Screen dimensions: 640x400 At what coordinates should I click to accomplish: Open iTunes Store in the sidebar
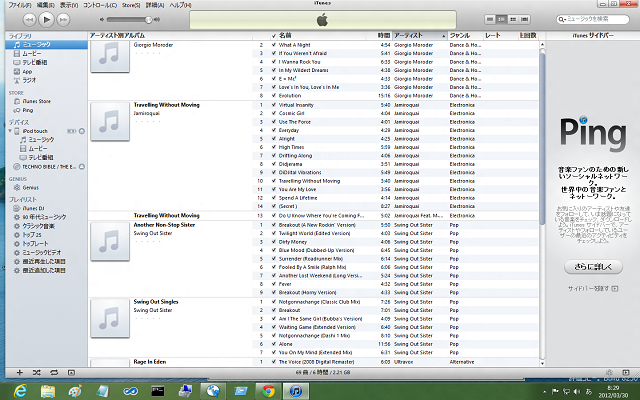coord(36,101)
